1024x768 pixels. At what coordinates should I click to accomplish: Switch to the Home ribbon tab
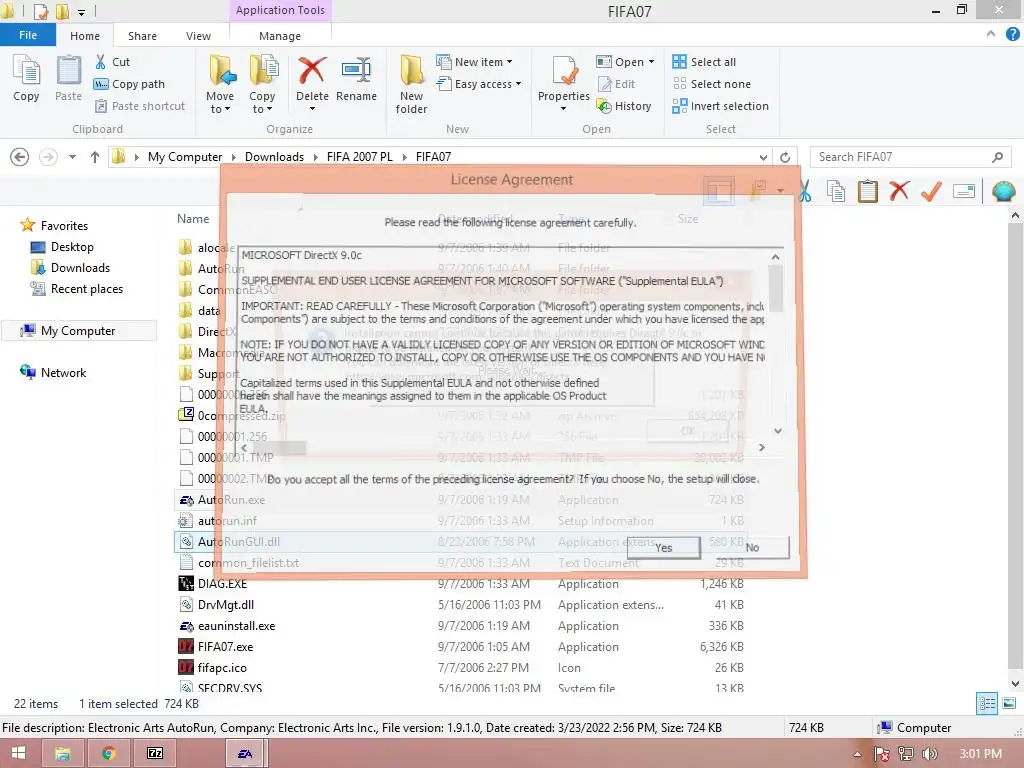tap(85, 36)
